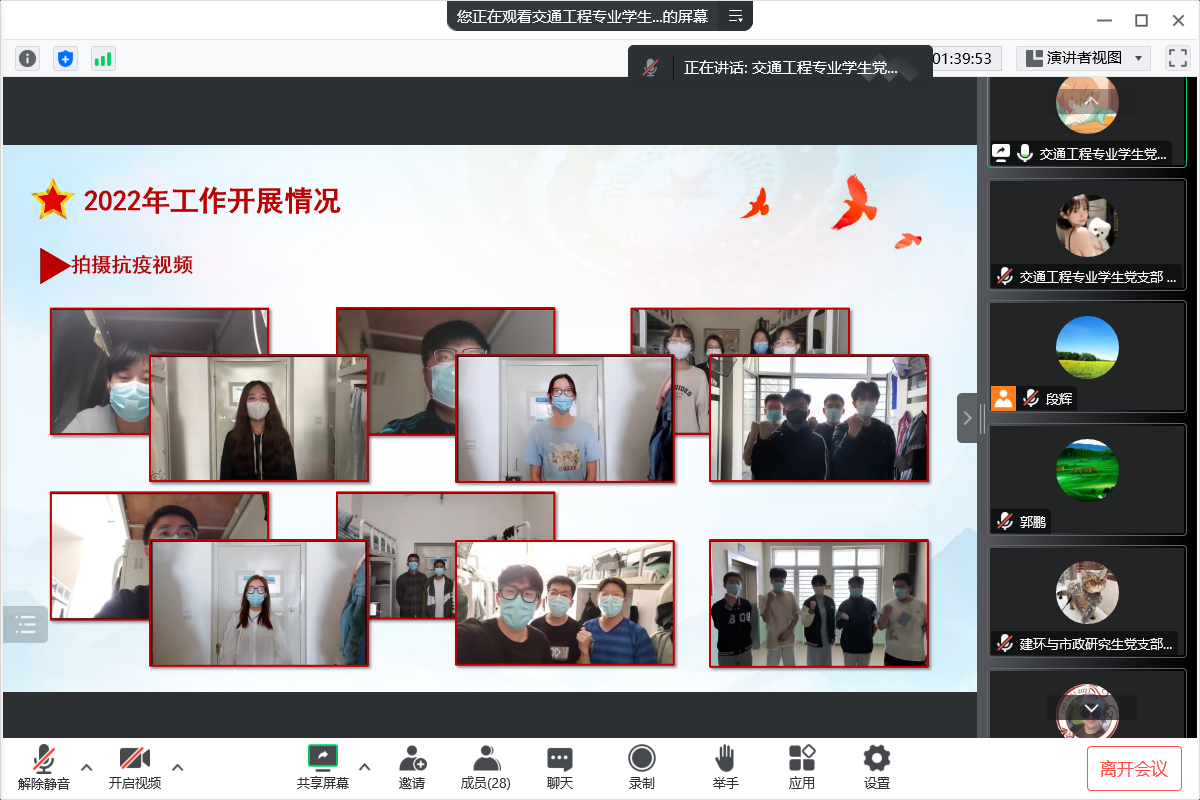Expand video options arrow beside 开启视频

pos(178,767)
